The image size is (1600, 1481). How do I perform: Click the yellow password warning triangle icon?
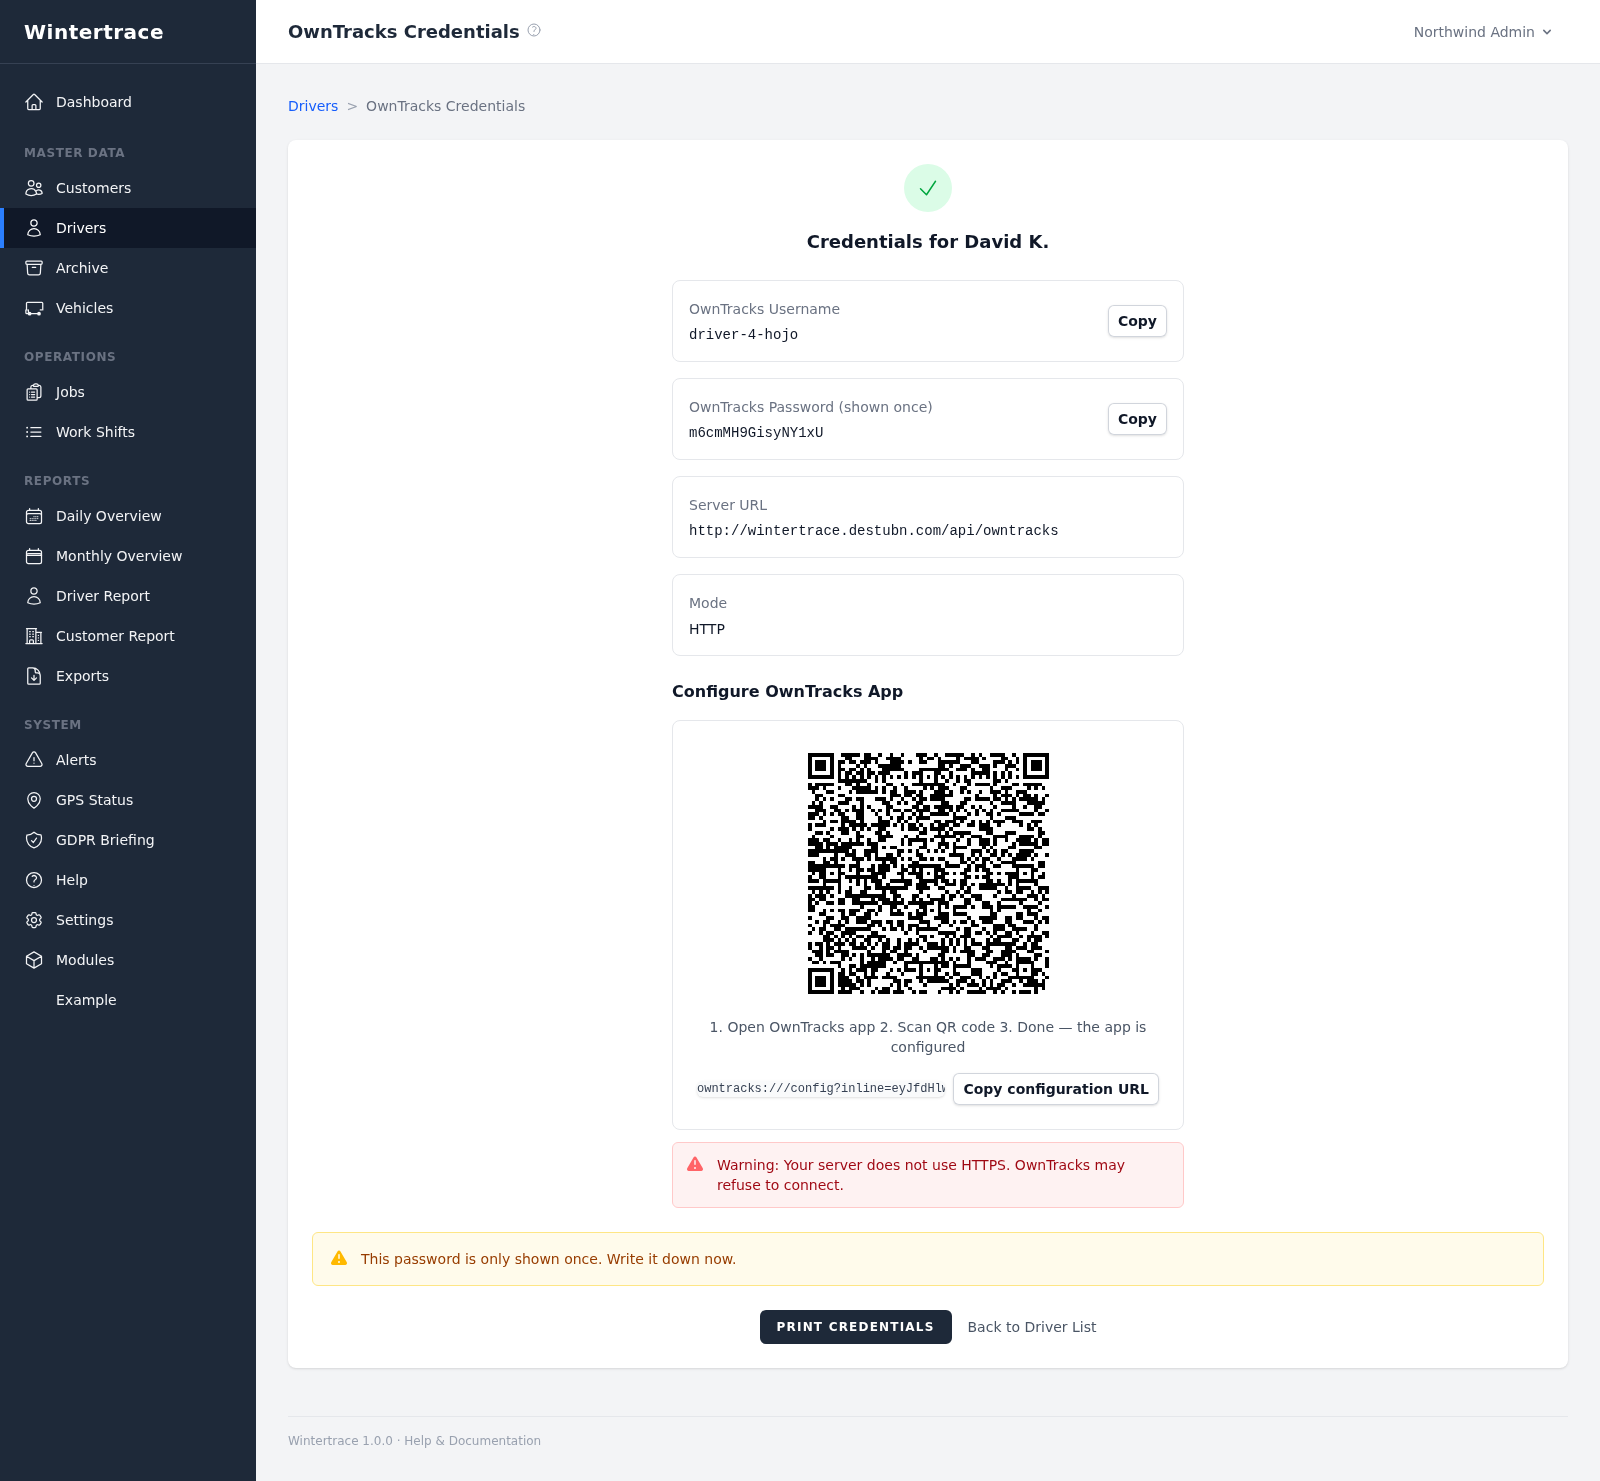click(x=339, y=1258)
